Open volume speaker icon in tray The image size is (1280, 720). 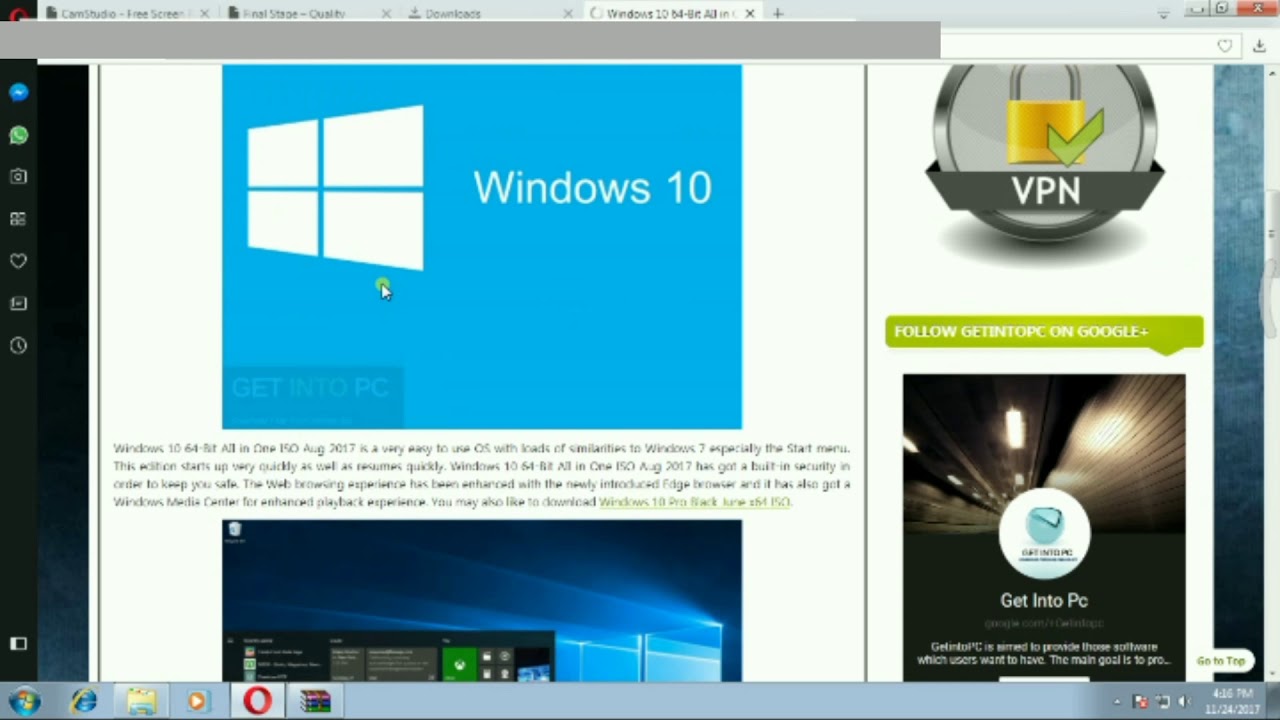[x=1184, y=702]
